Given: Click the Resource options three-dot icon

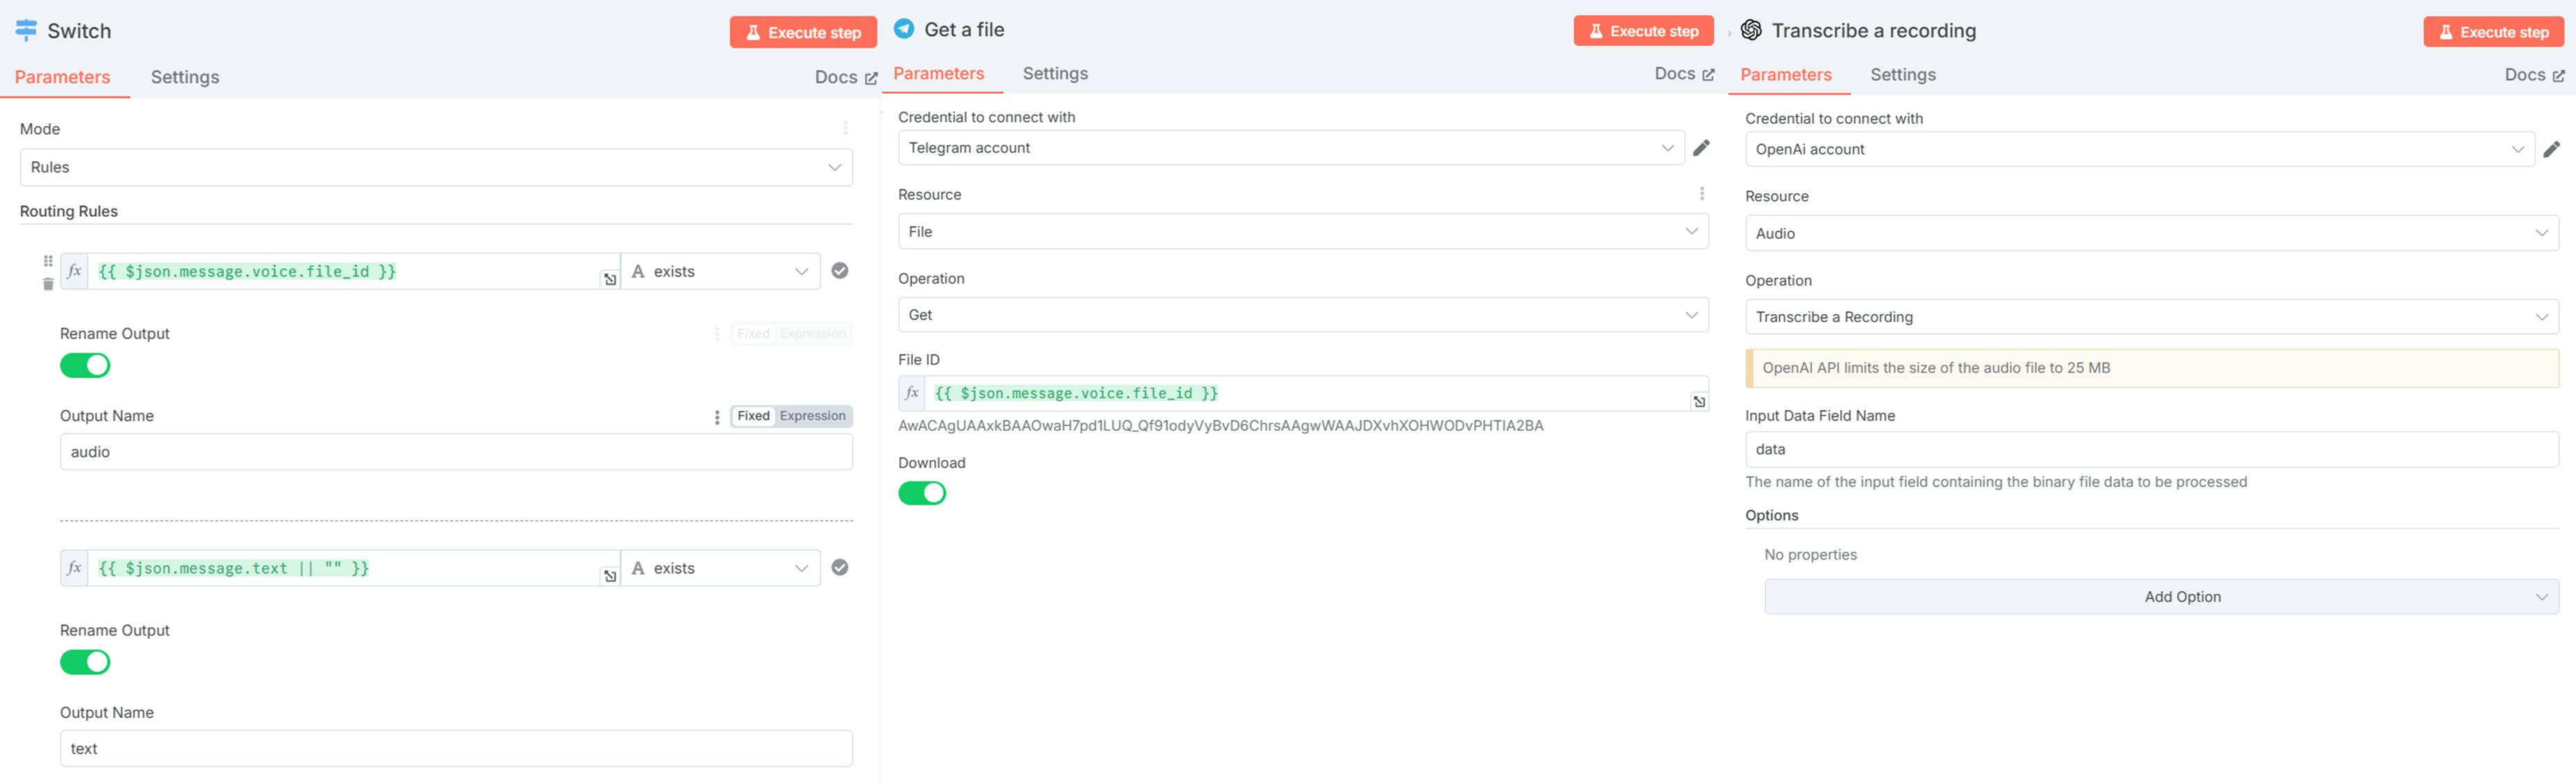Looking at the screenshot, I should (x=1701, y=194).
